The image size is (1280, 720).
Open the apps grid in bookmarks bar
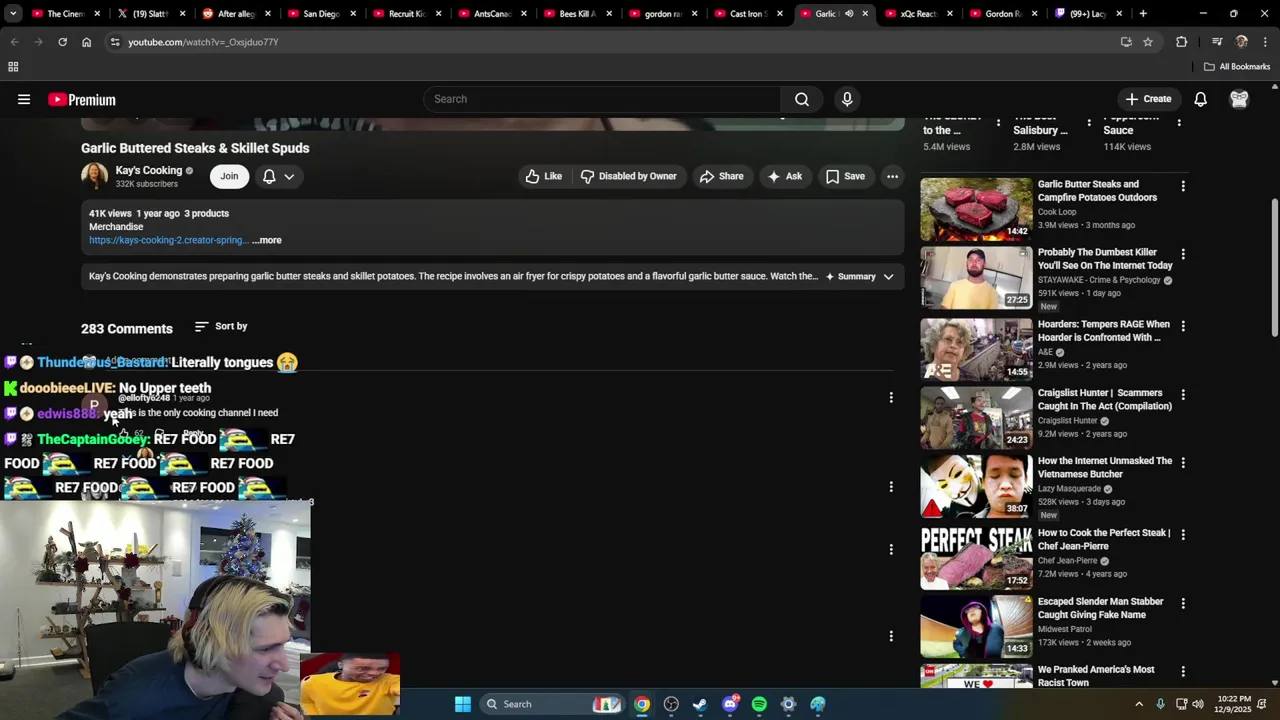click(x=13, y=67)
